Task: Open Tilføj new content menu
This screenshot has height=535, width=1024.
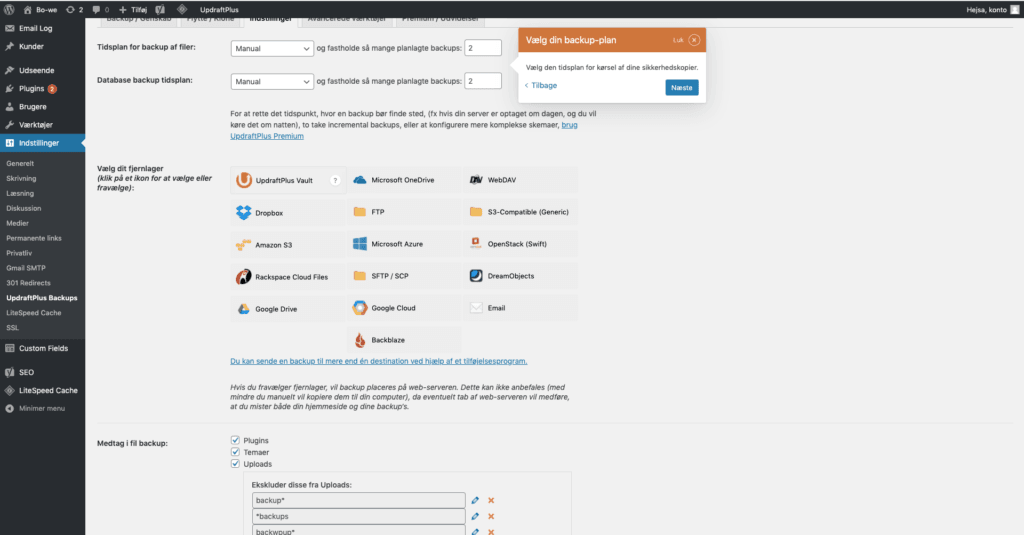Action: point(133,9)
